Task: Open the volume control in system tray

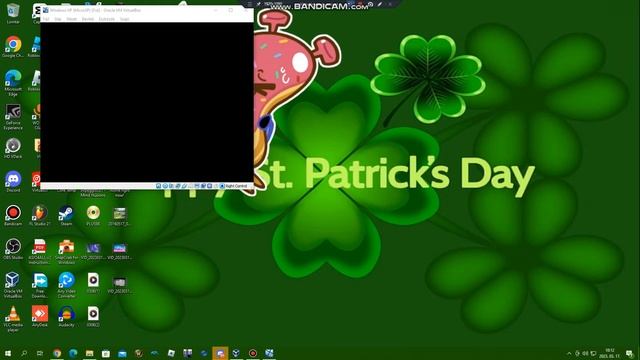Action: click(585, 353)
